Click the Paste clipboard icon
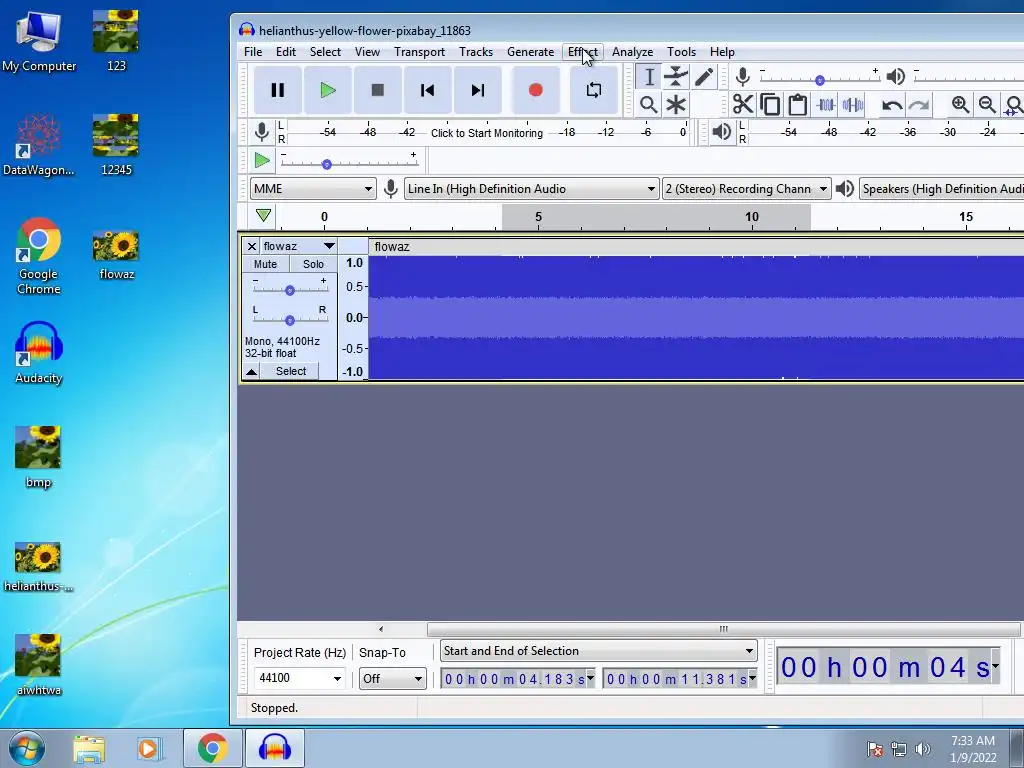This screenshot has width=1024, height=768. (x=797, y=104)
